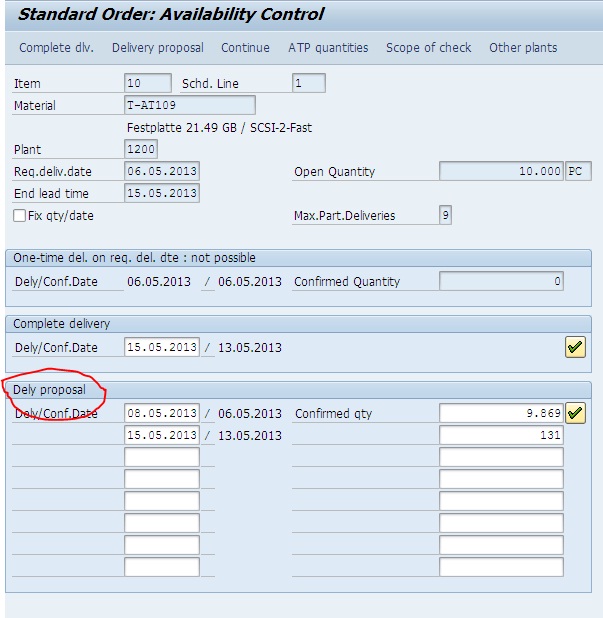Edit confirmed qty 9.869
The image size is (603, 618).
tap(501, 413)
